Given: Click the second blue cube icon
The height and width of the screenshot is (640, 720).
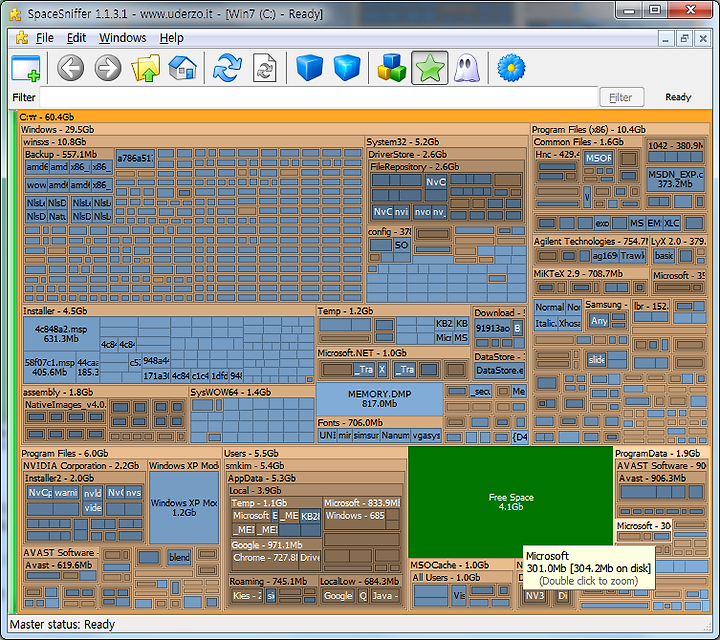Looking at the screenshot, I should point(347,68).
